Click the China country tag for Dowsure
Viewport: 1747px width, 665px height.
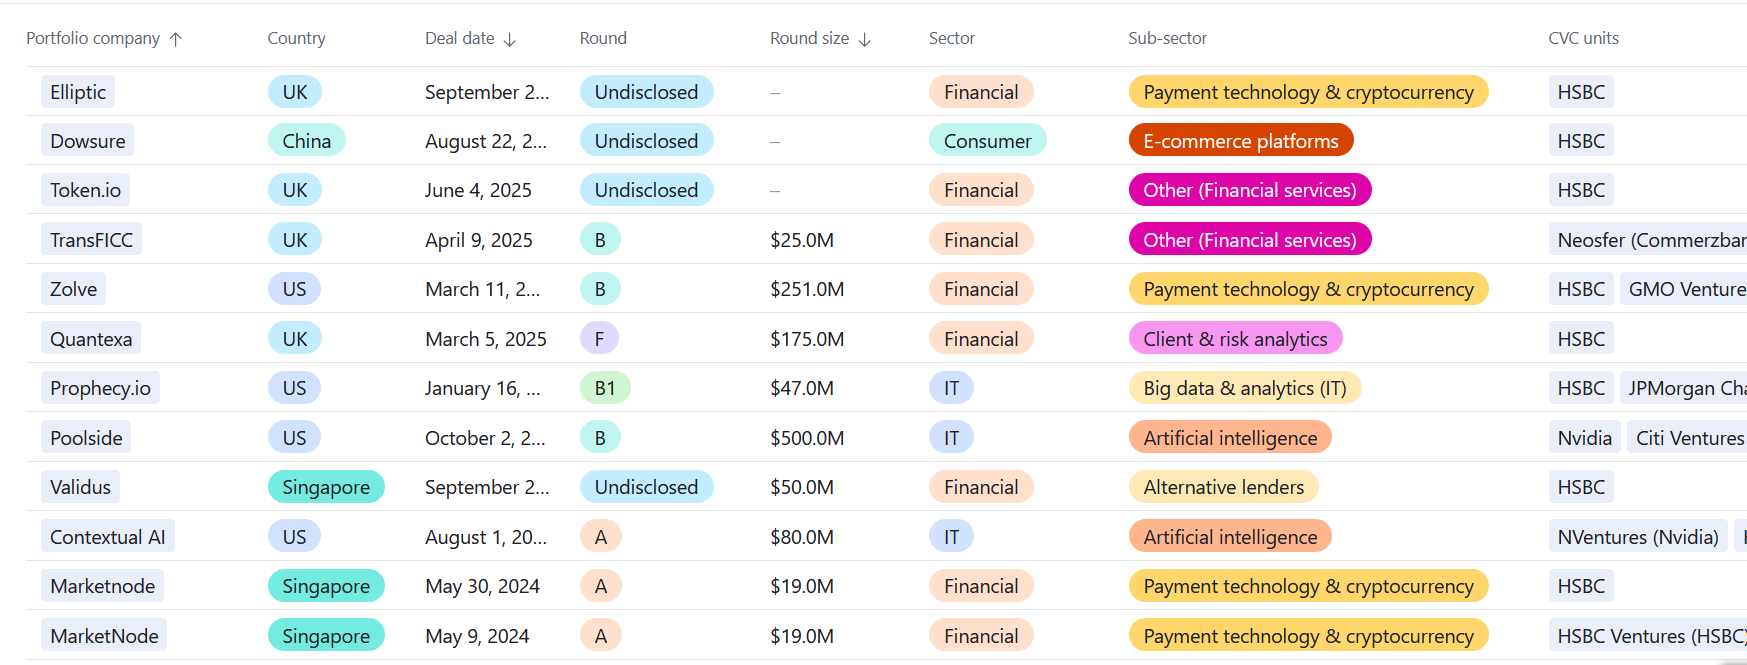click(x=306, y=141)
